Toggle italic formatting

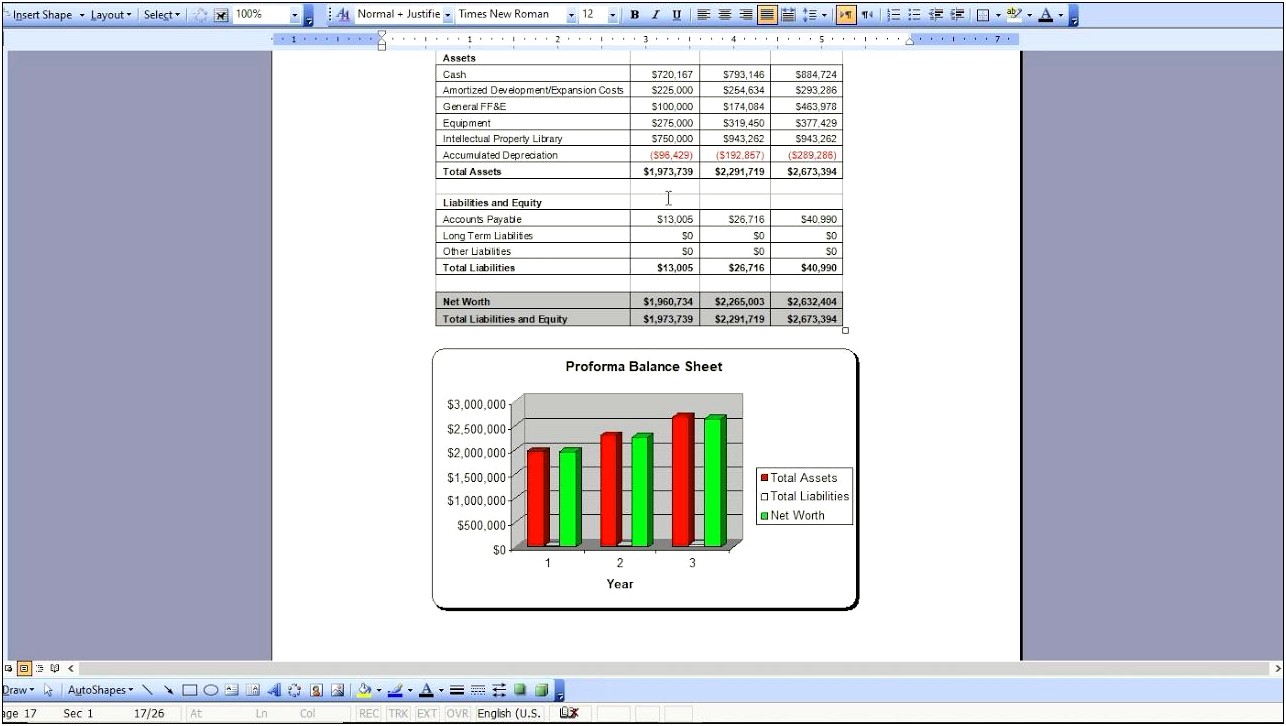pyautogui.click(x=655, y=15)
